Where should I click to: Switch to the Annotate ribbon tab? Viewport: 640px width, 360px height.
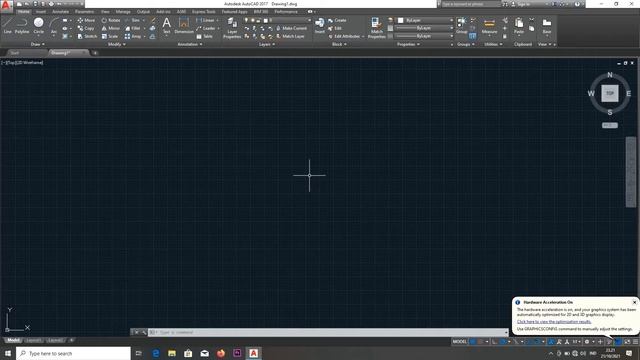(x=60, y=12)
